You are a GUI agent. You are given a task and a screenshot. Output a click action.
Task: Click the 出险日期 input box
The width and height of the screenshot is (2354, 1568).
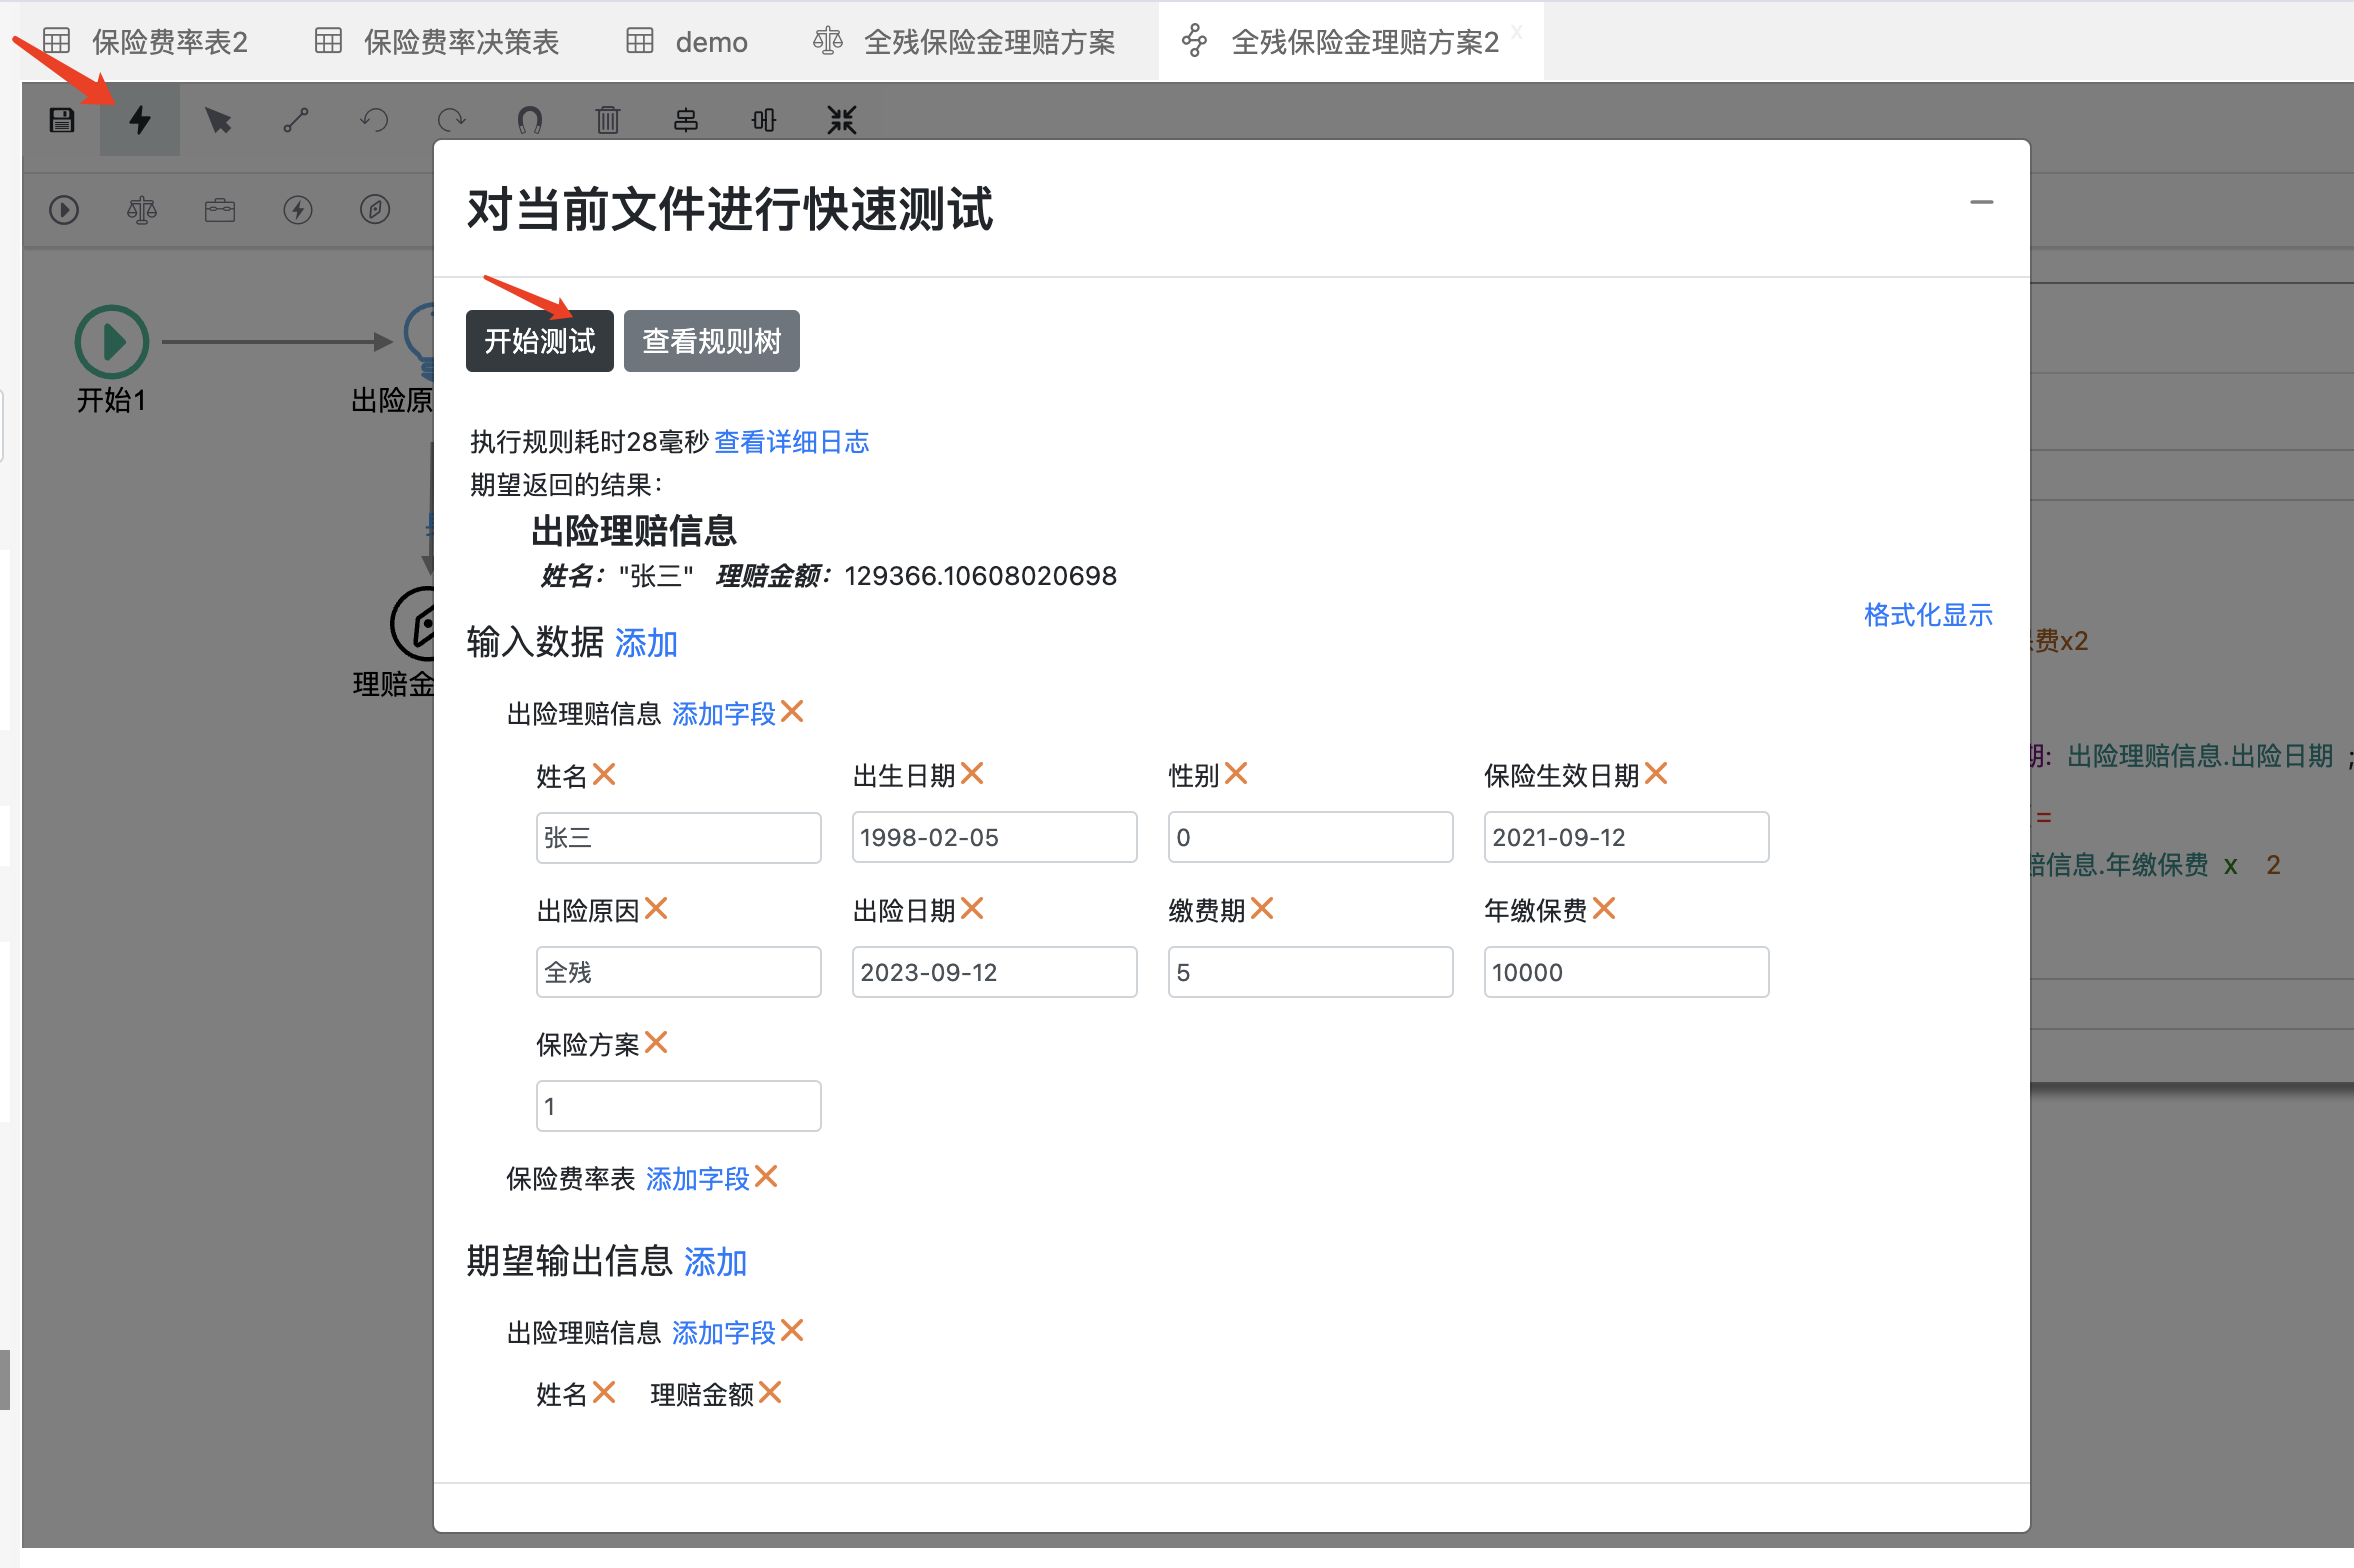point(993,972)
